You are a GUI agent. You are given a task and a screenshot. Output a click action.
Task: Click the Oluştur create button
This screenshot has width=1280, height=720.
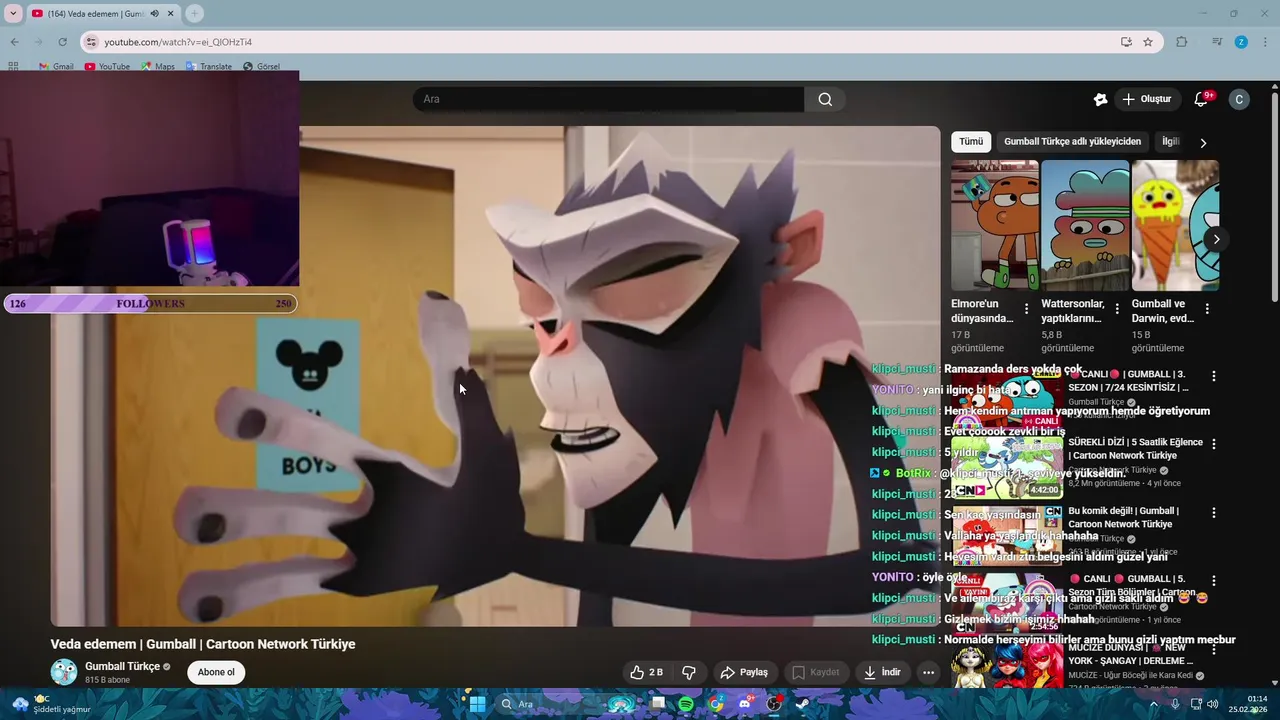(x=1146, y=99)
